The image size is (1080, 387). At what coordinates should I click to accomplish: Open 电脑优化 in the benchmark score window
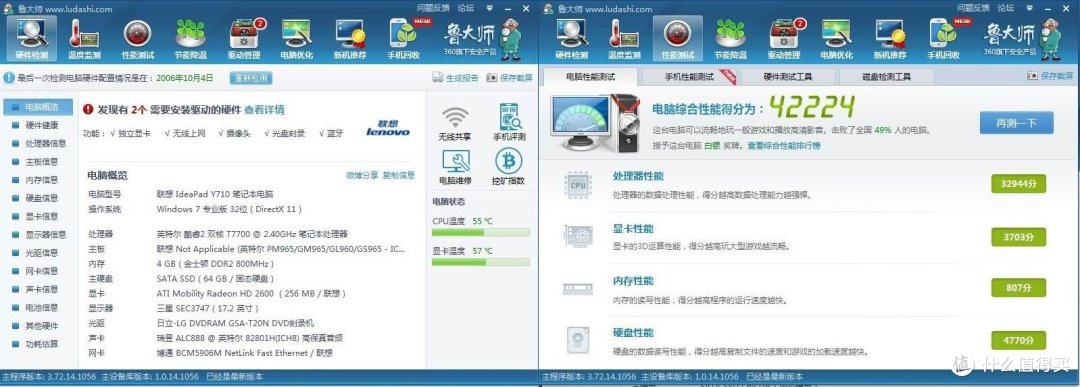(837, 39)
